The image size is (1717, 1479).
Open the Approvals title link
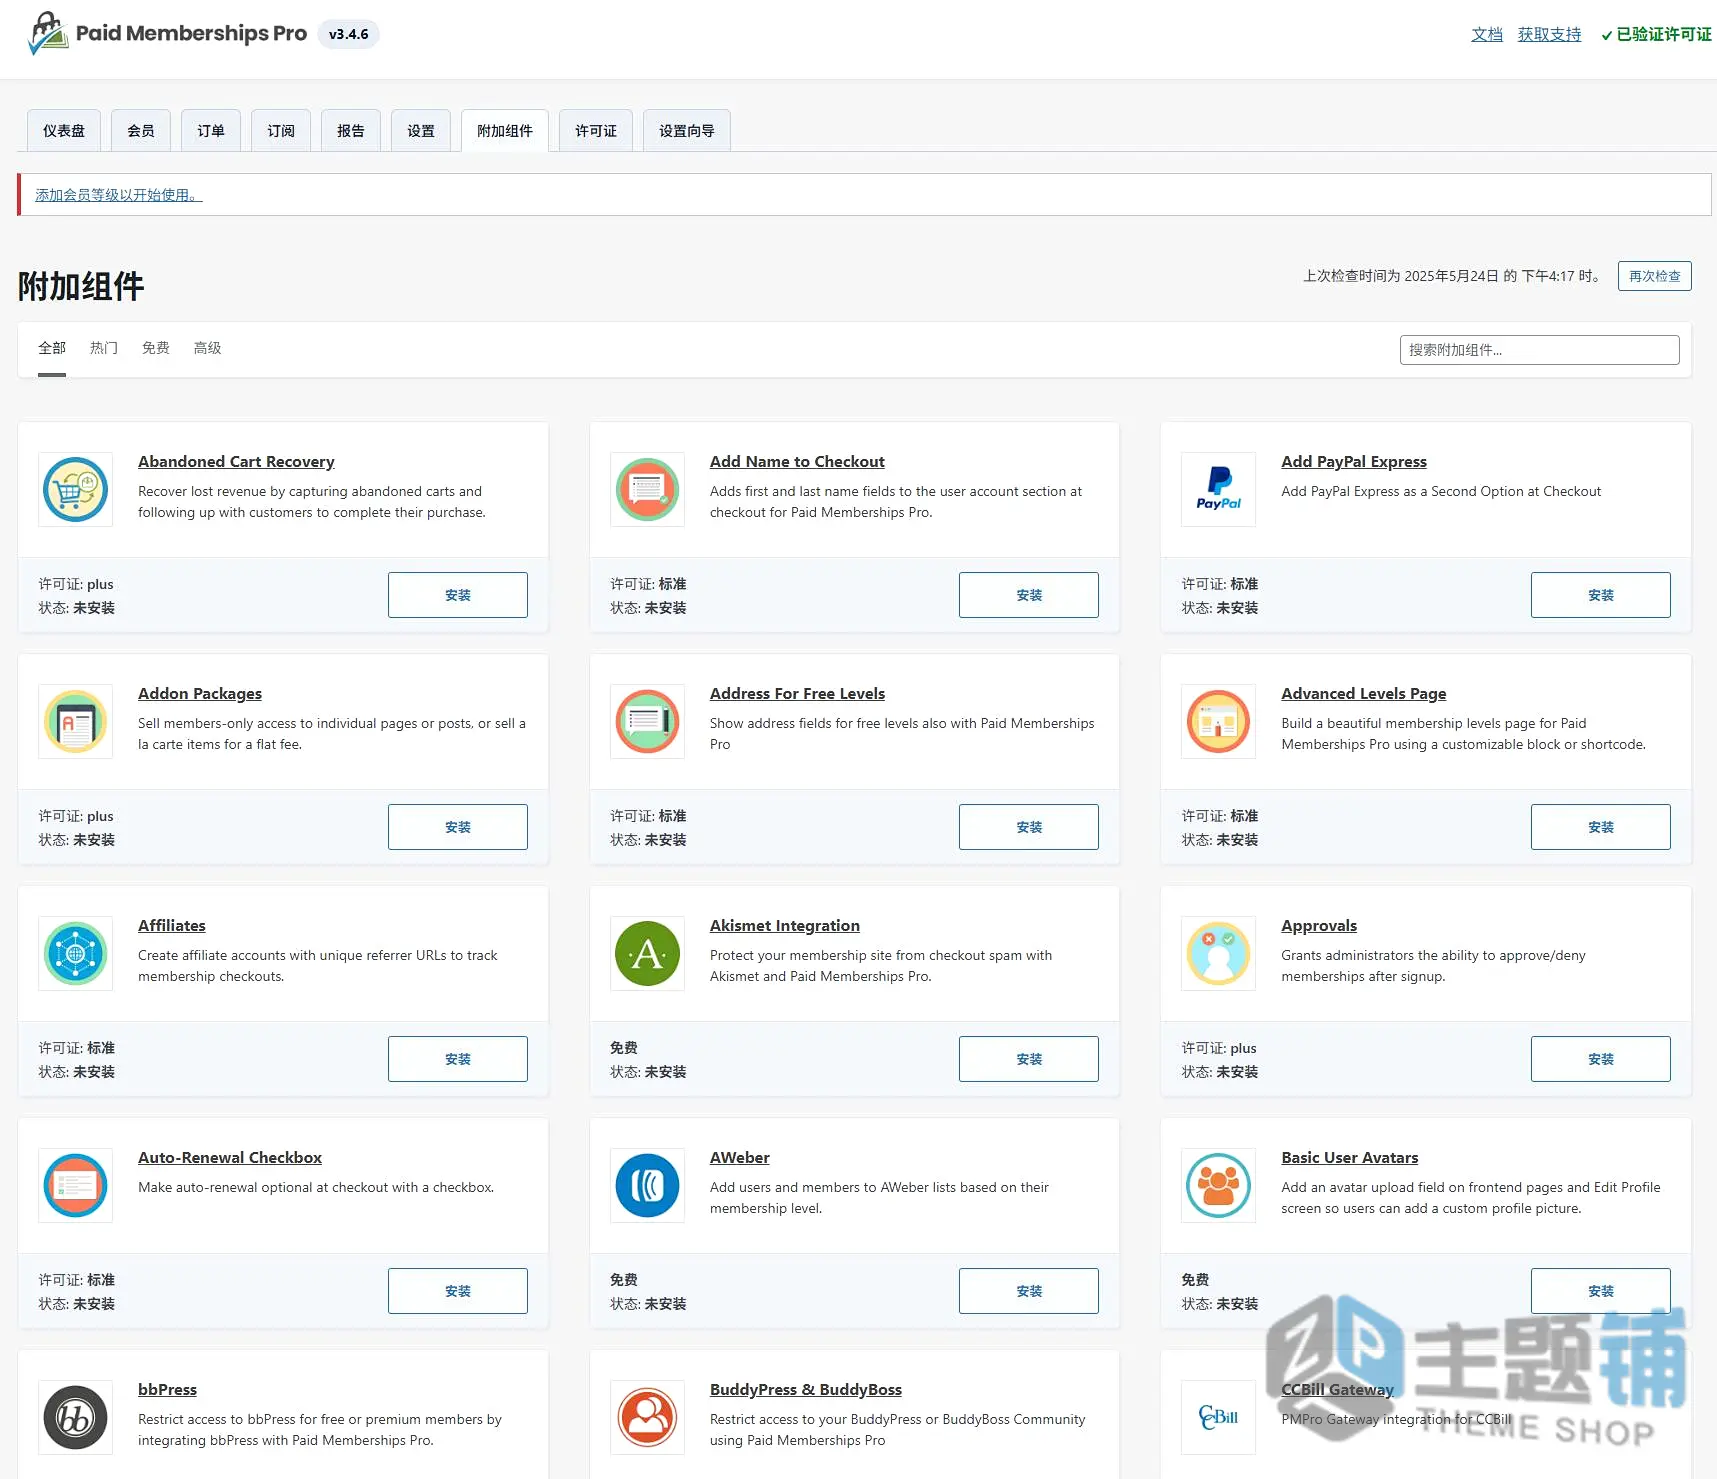(1319, 926)
